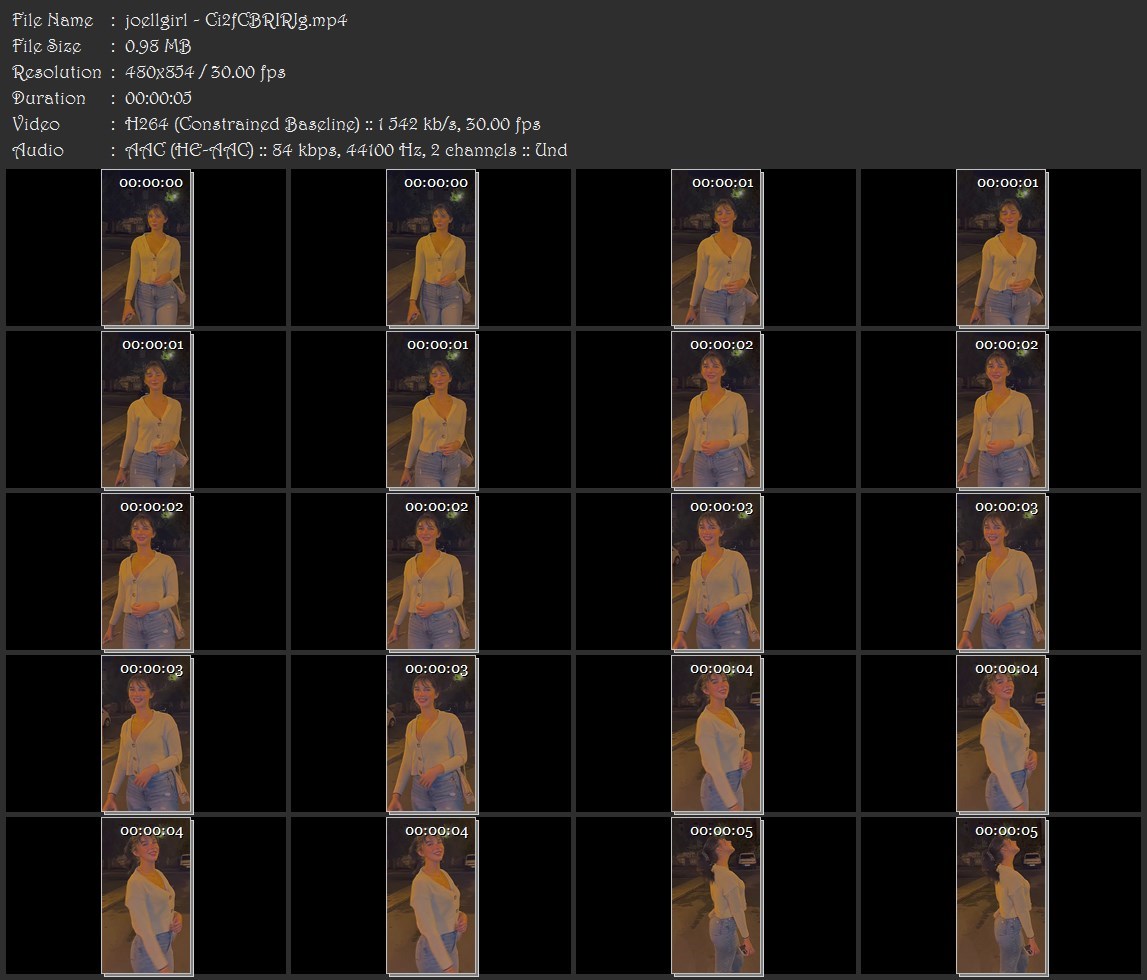Open the third-row second 00:00:02 thumbnail

click(x=432, y=572)
